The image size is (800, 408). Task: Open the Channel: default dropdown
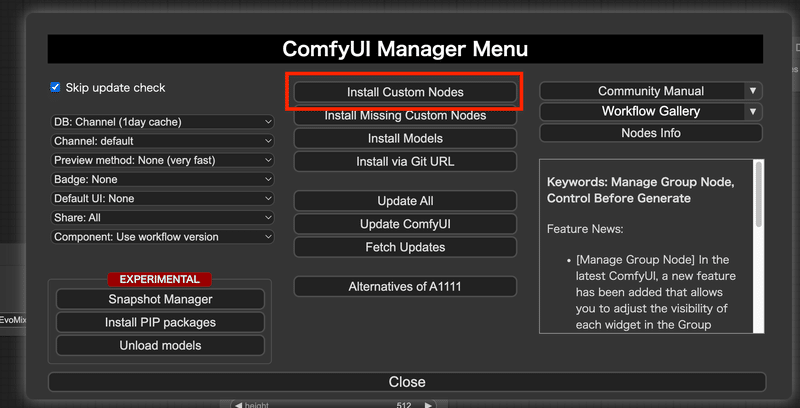click(x=162, y=141)
